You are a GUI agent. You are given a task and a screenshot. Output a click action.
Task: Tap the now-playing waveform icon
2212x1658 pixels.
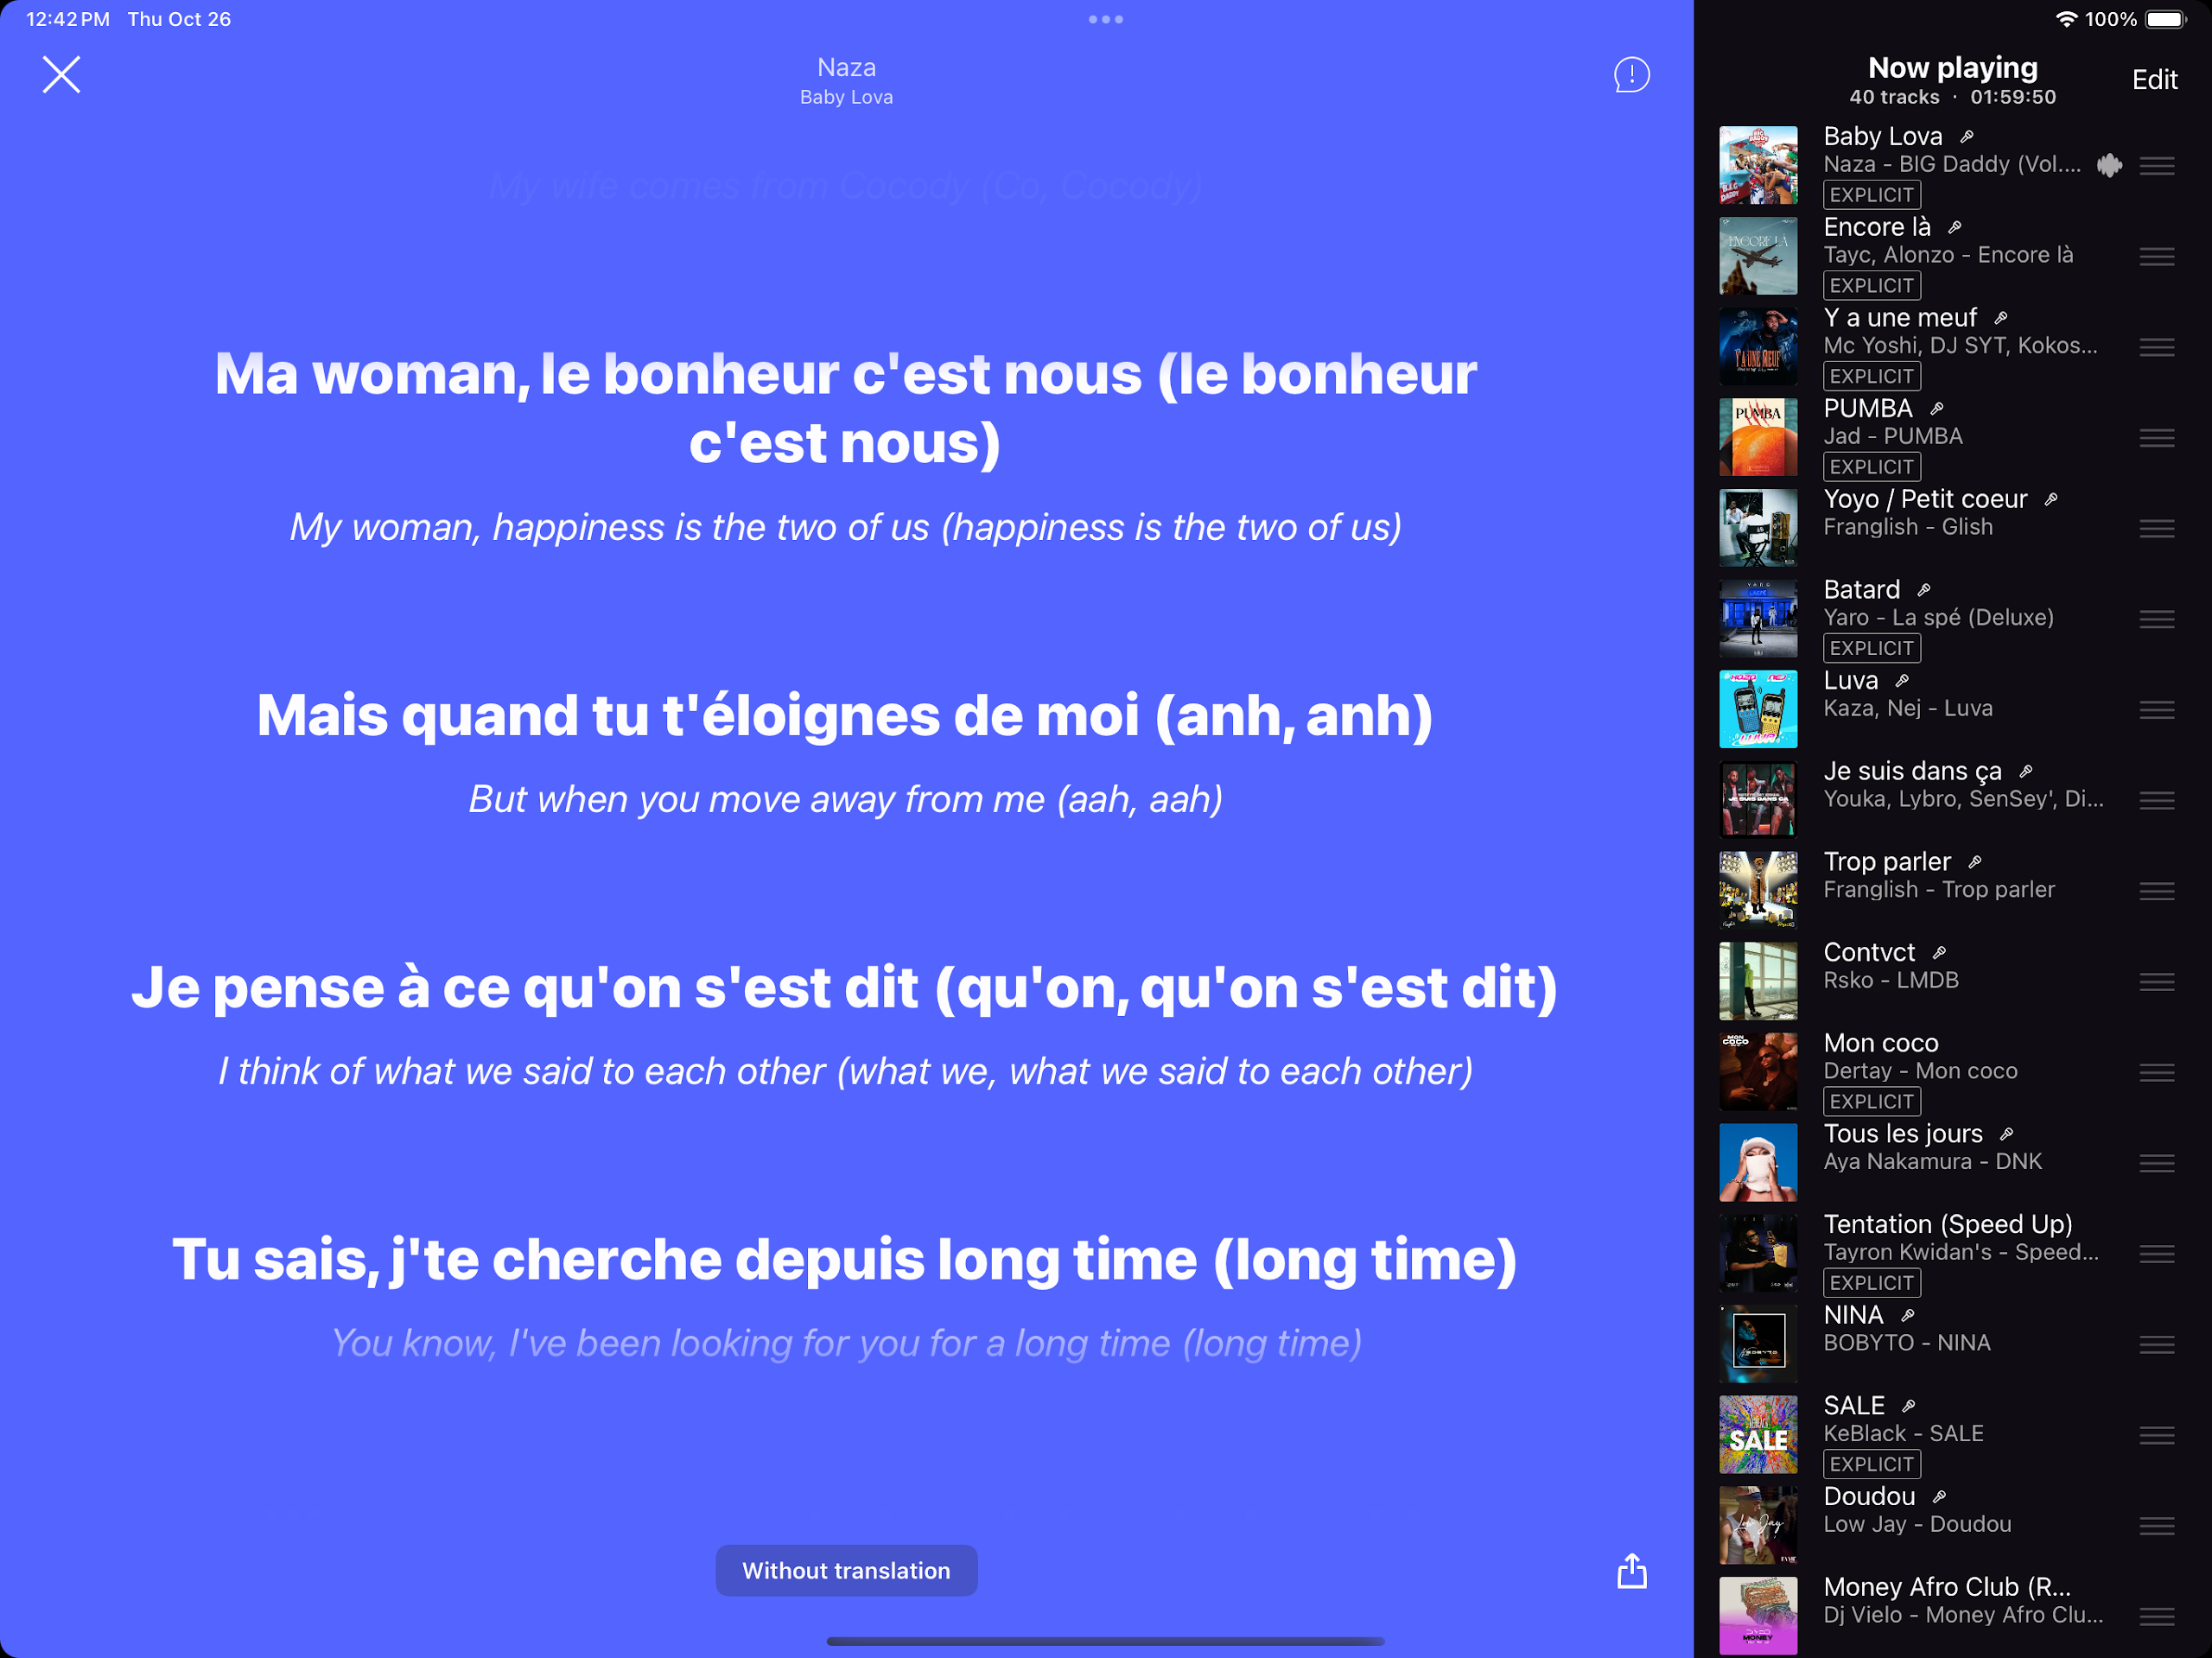2109,166
